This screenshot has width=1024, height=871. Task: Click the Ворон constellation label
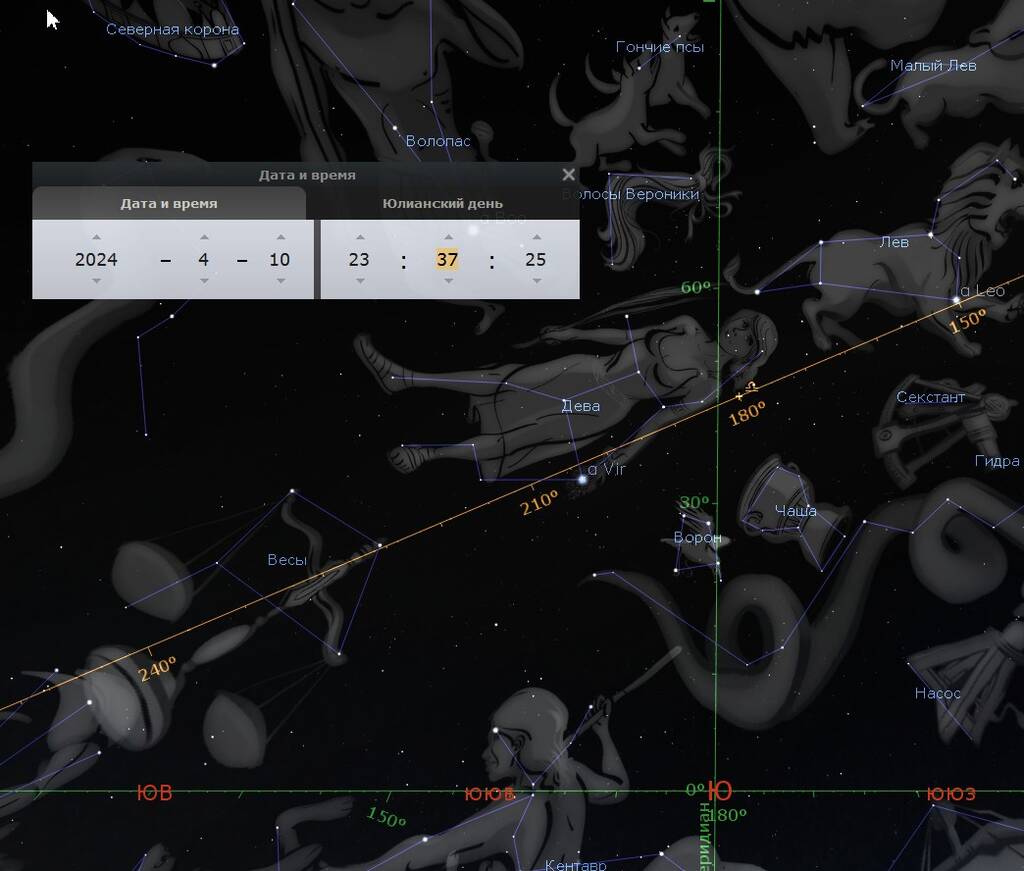click(x=697, y=538)
